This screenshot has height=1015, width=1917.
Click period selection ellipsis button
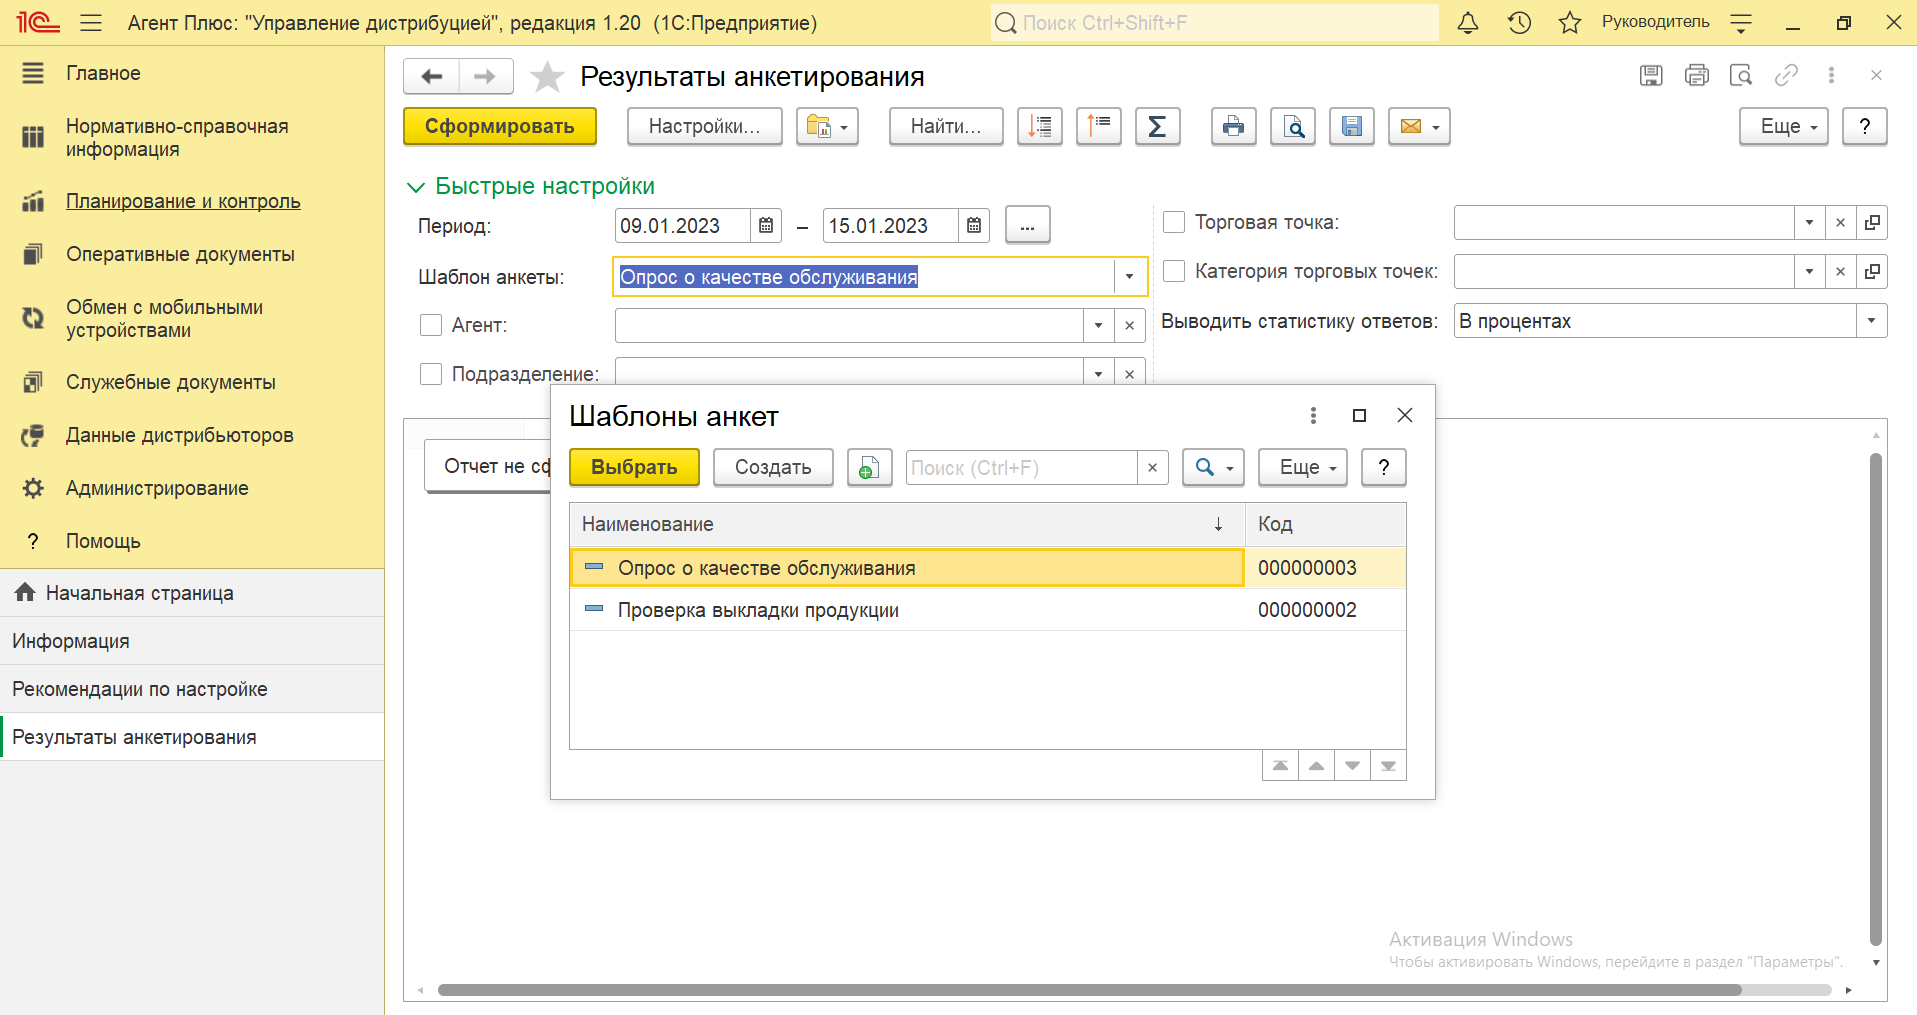1027,226
